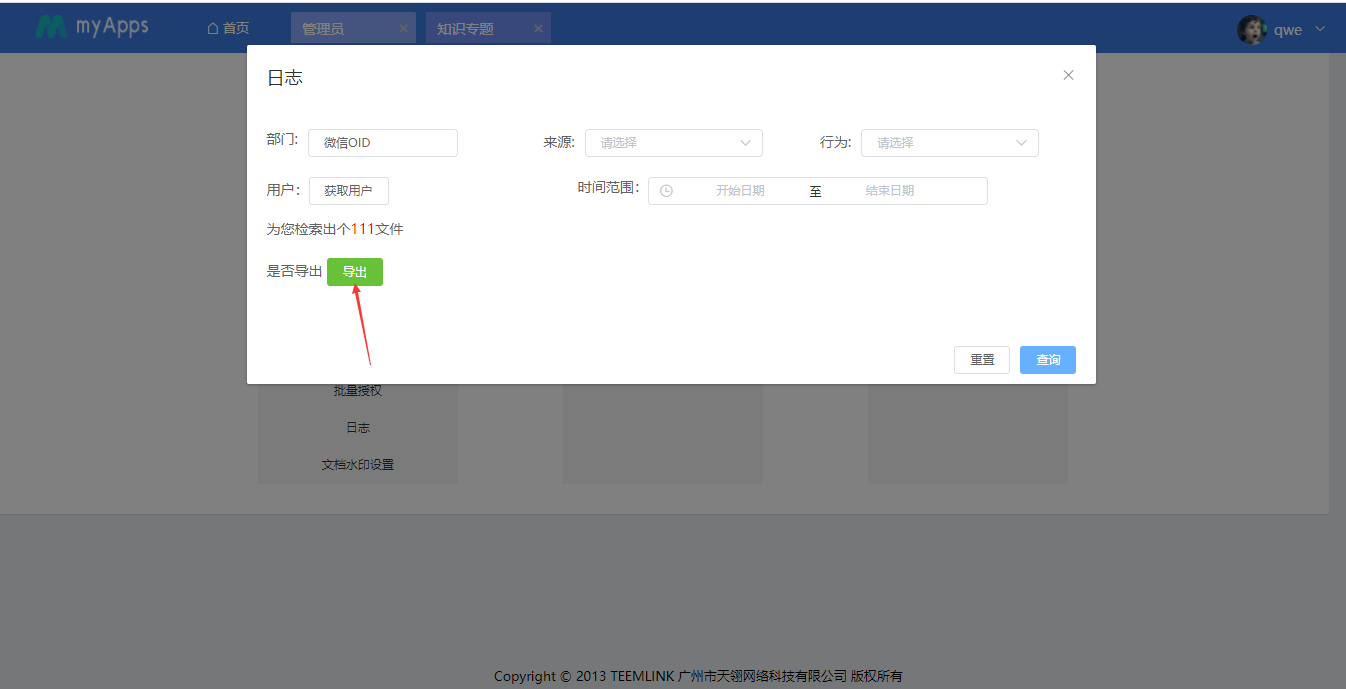Click the qwe user avatar
The width and height of the screenshot is (1346, 689).
coord(1251,29)
